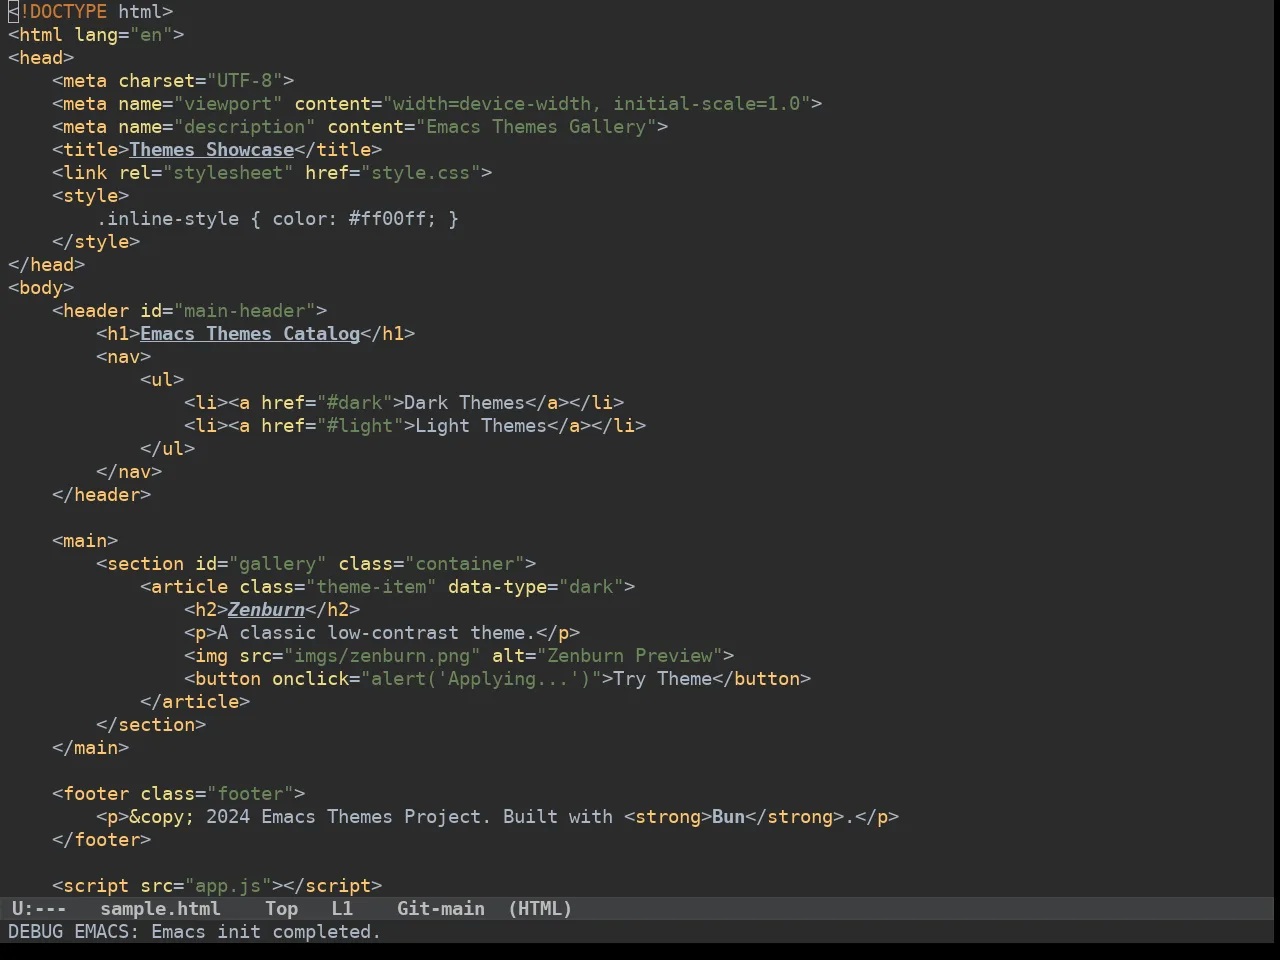The height and width of the screenshot is (960, 1280).
Task: Click the Git-main branch indicator
Action: [x=441, y=909]
